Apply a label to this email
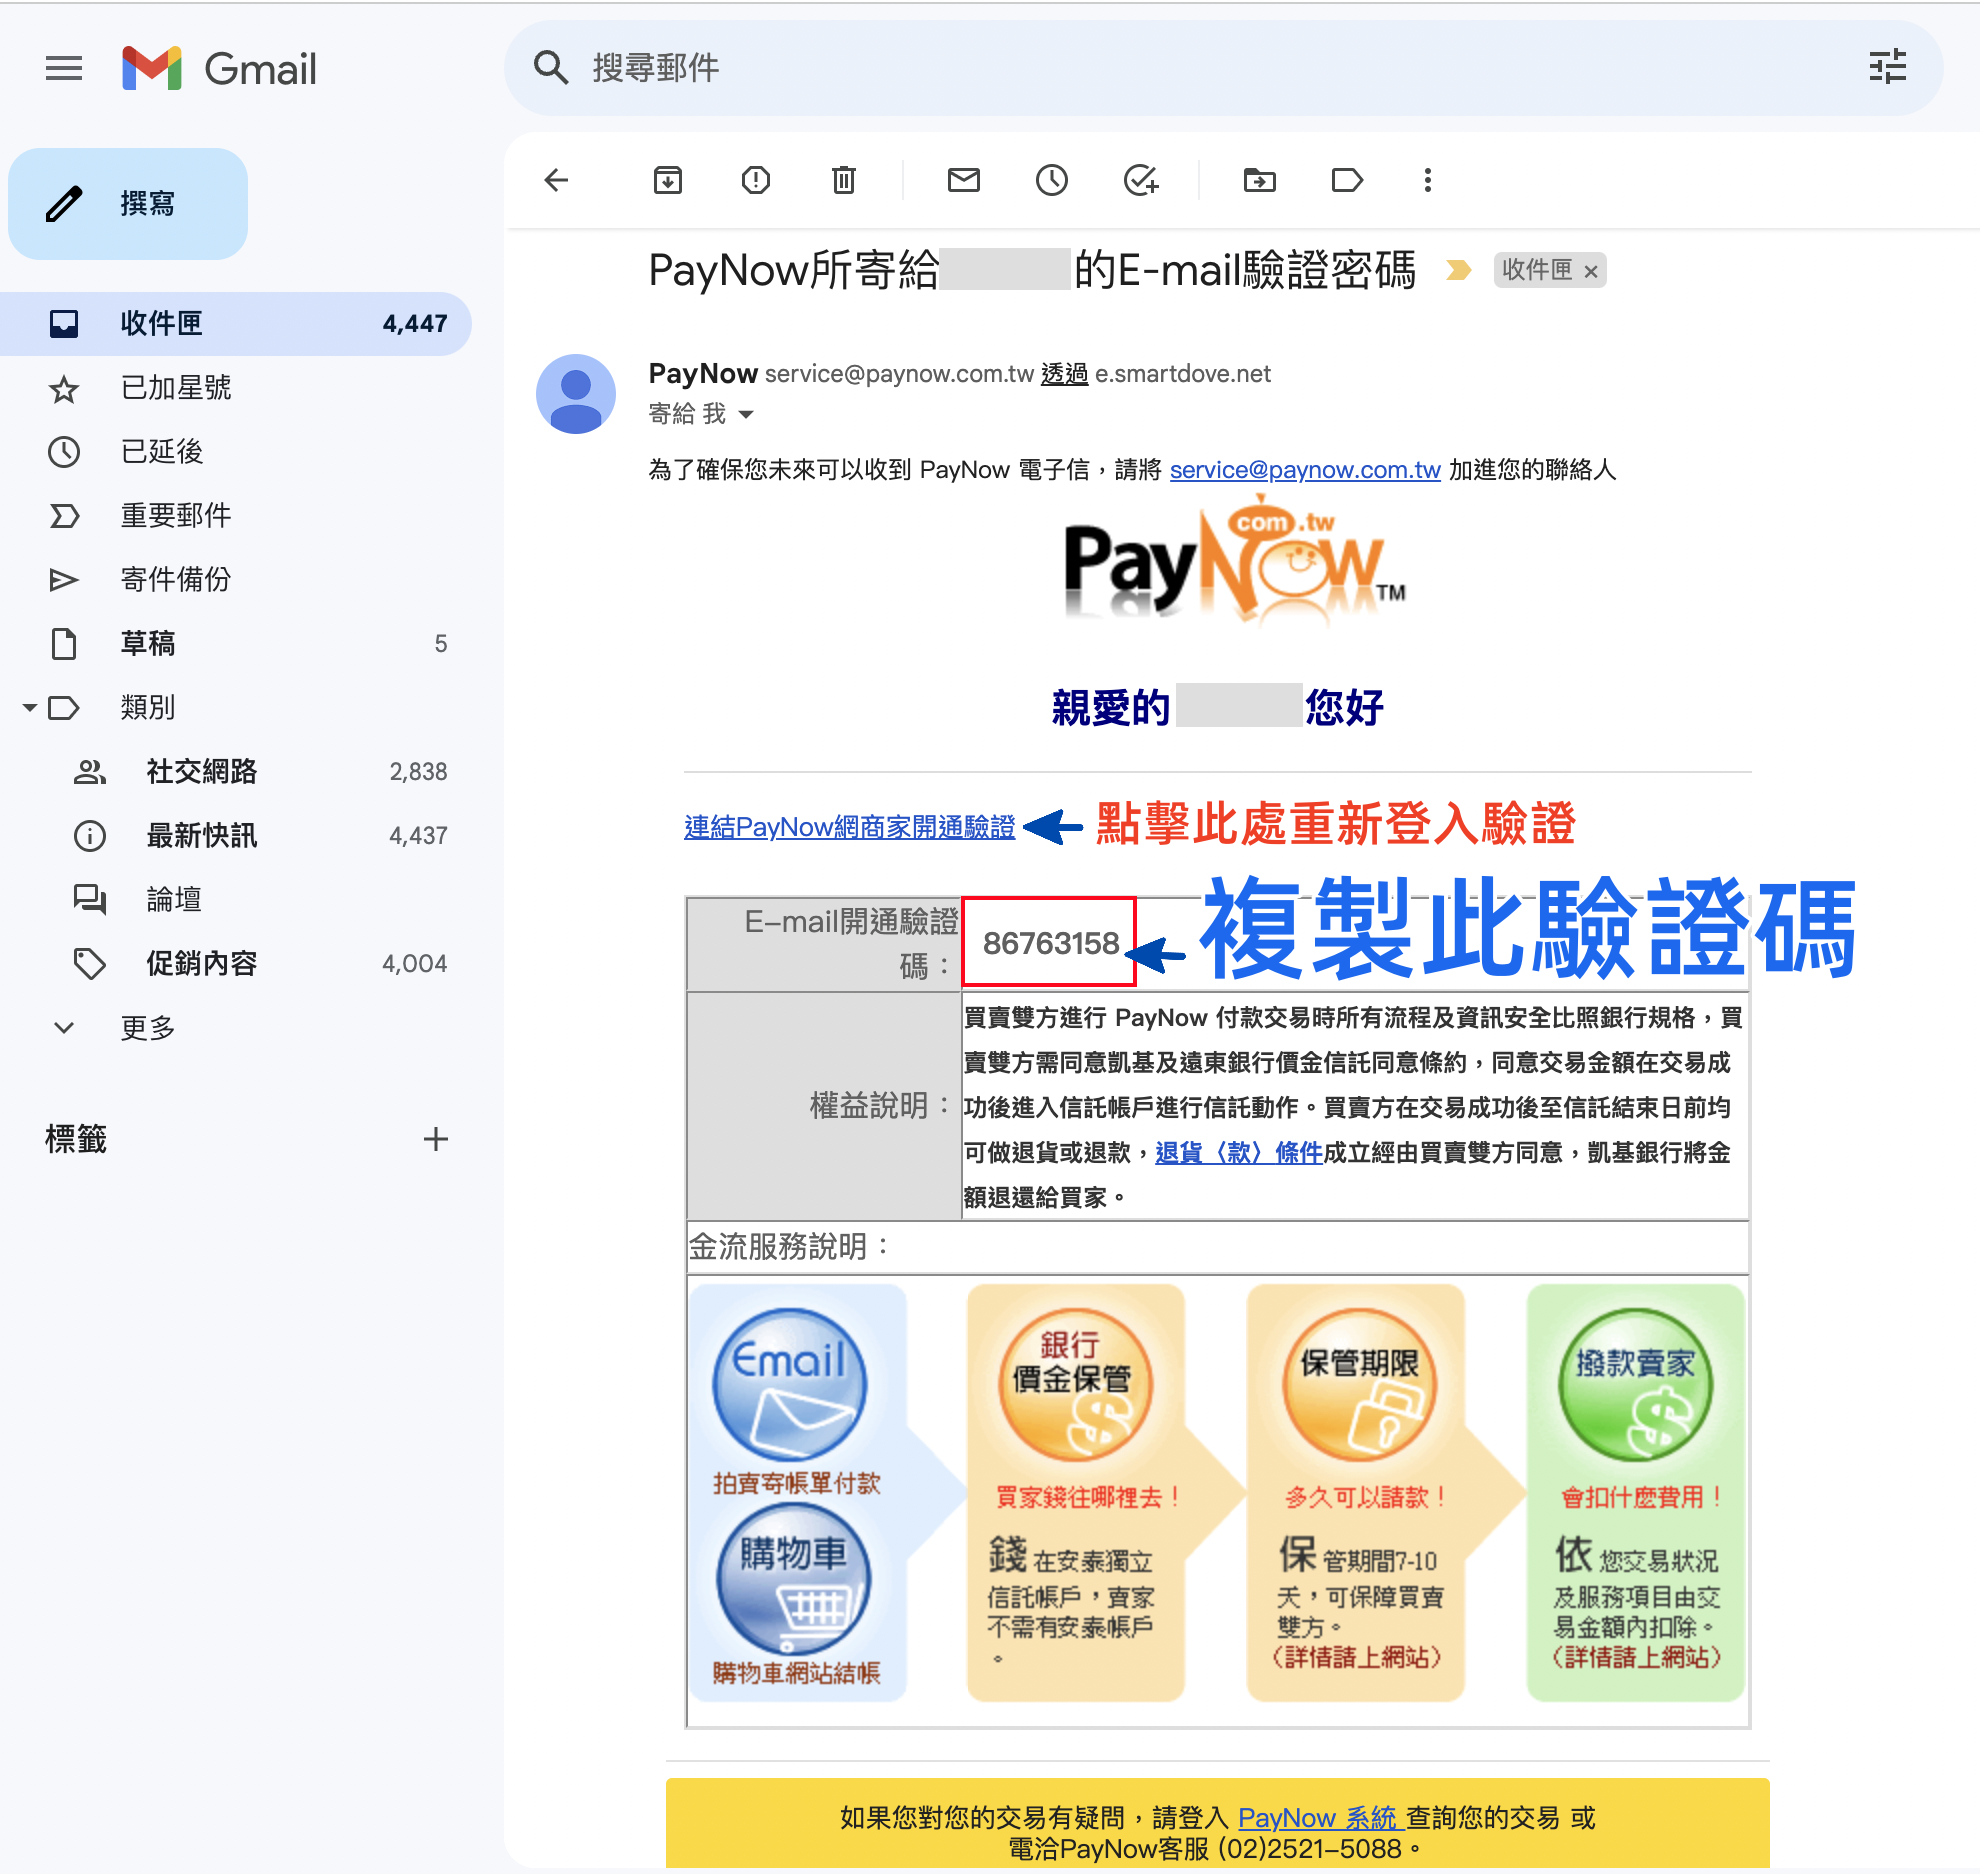This screenshot has height=1874, width=1980. (1347, 180)
